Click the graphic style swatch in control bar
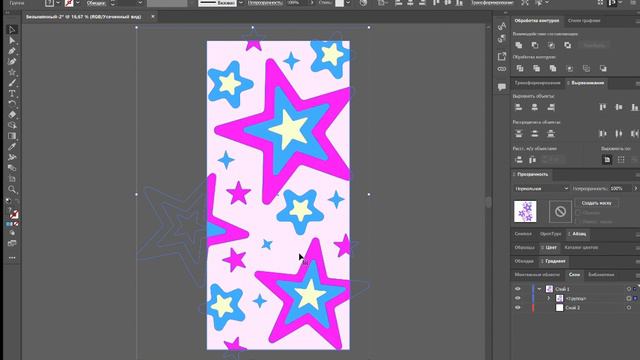This screenshot has width=640, height=360. tap(339, 3)
